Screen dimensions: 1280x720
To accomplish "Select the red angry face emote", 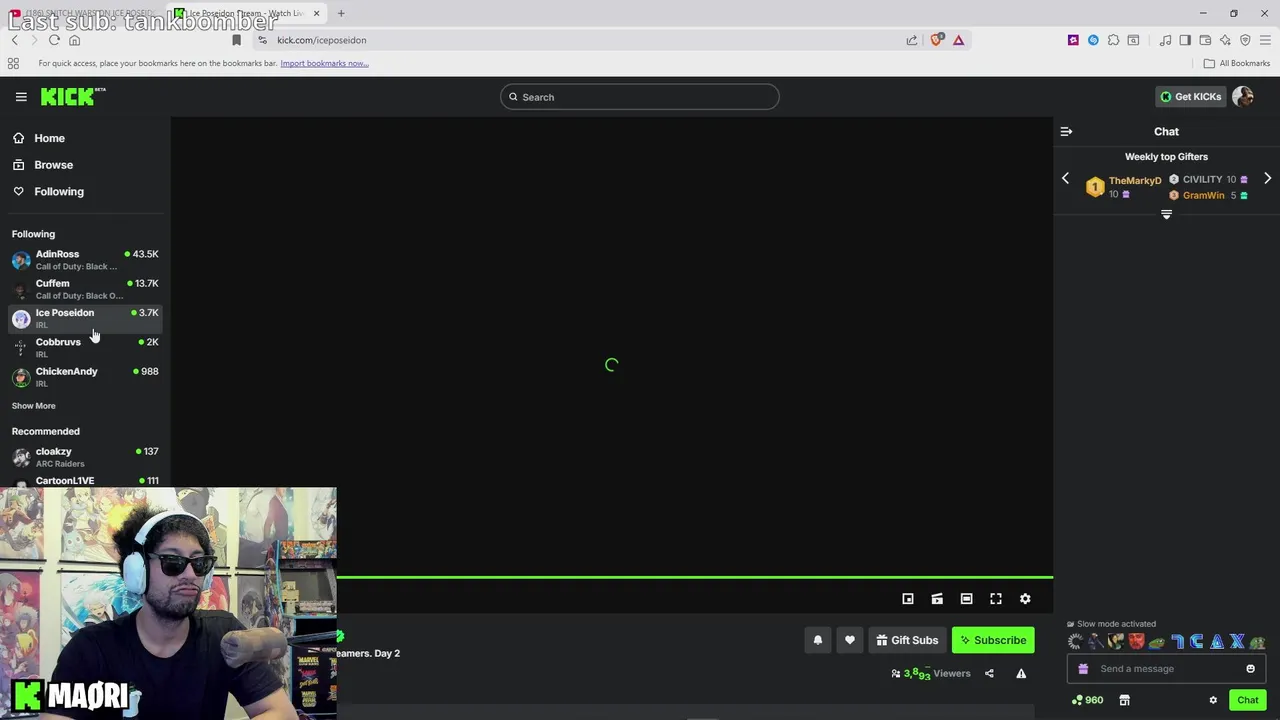I will point(1136,642).
